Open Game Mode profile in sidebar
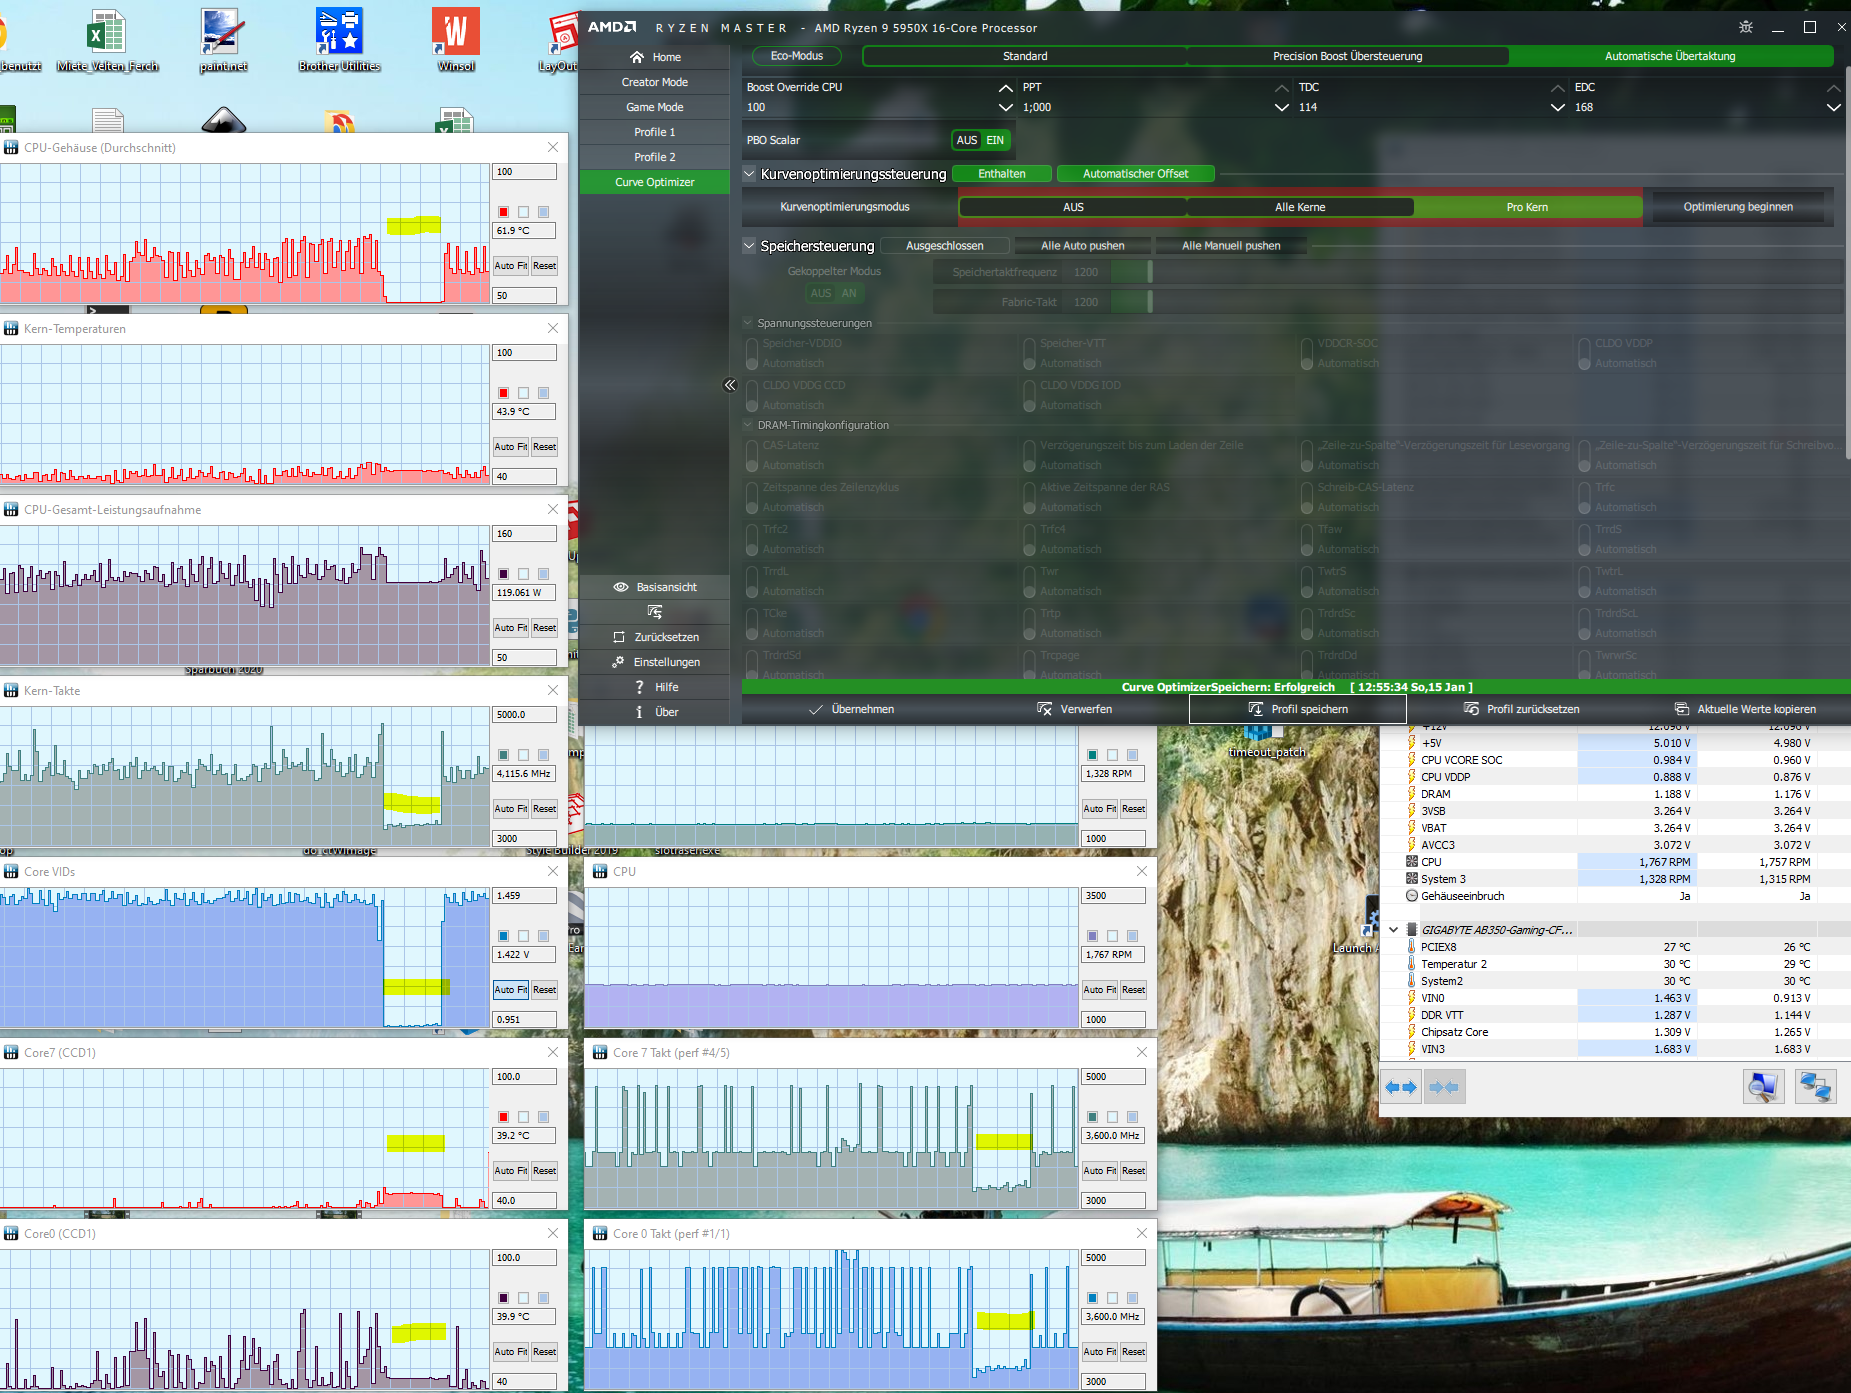This screenshot has width=1851, height=1393. [x=655, y=107]
